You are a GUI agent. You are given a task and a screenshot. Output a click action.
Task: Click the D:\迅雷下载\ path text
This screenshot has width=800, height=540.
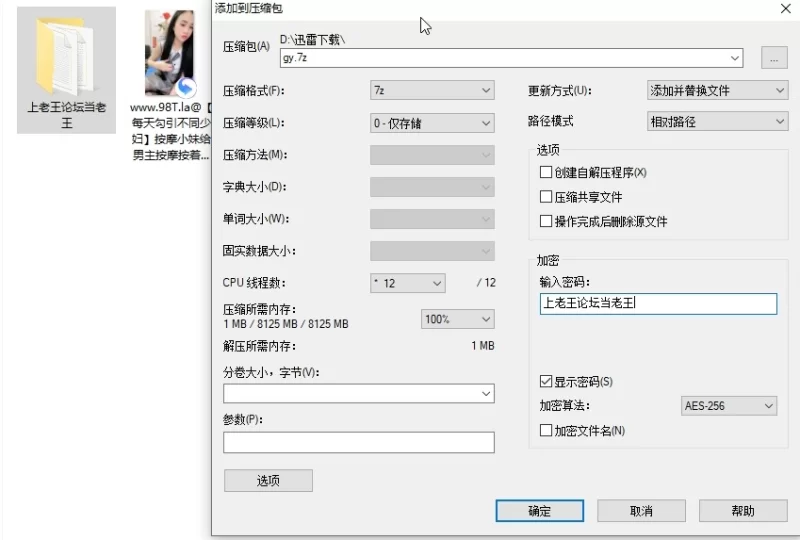tap(312, 39)
